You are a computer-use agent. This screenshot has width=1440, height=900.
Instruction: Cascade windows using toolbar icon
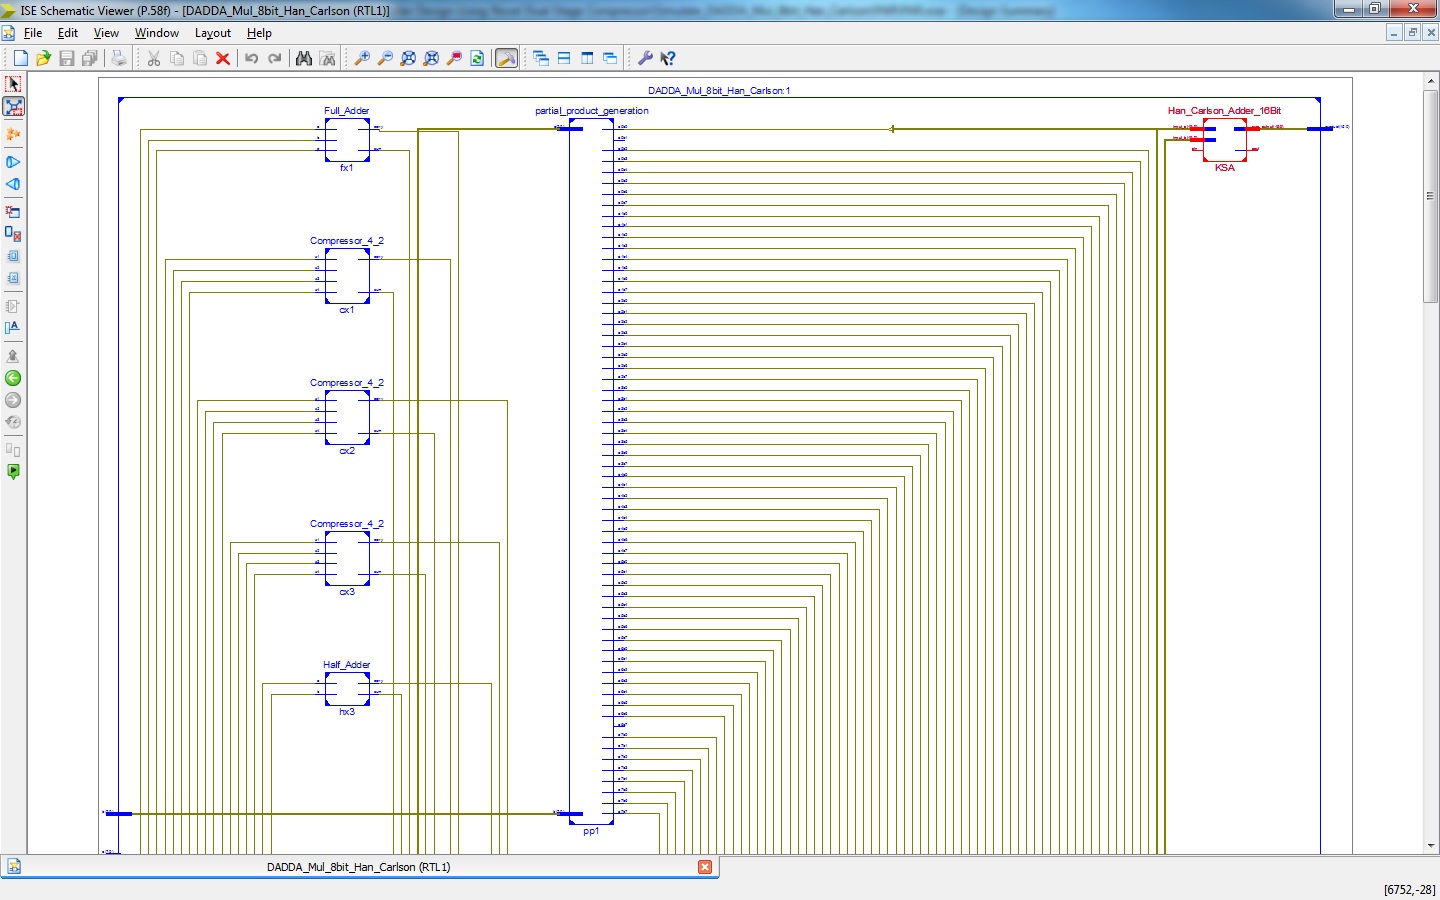coord(541,58)
